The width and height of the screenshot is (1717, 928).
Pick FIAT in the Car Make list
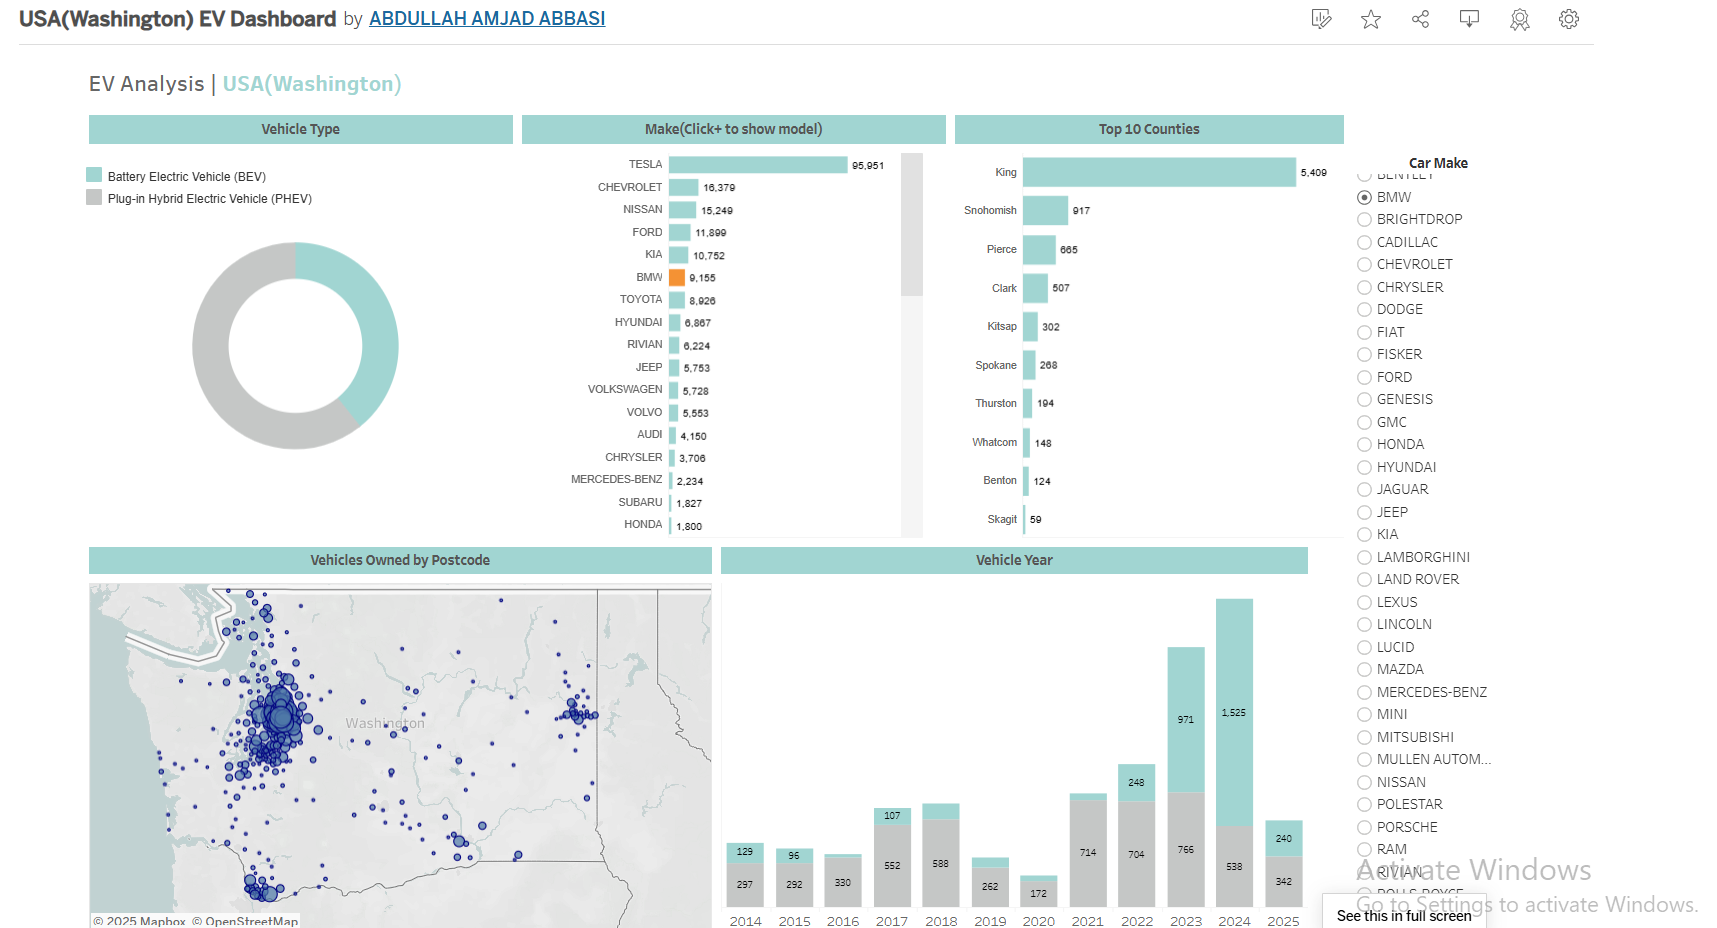point(1364,332)
